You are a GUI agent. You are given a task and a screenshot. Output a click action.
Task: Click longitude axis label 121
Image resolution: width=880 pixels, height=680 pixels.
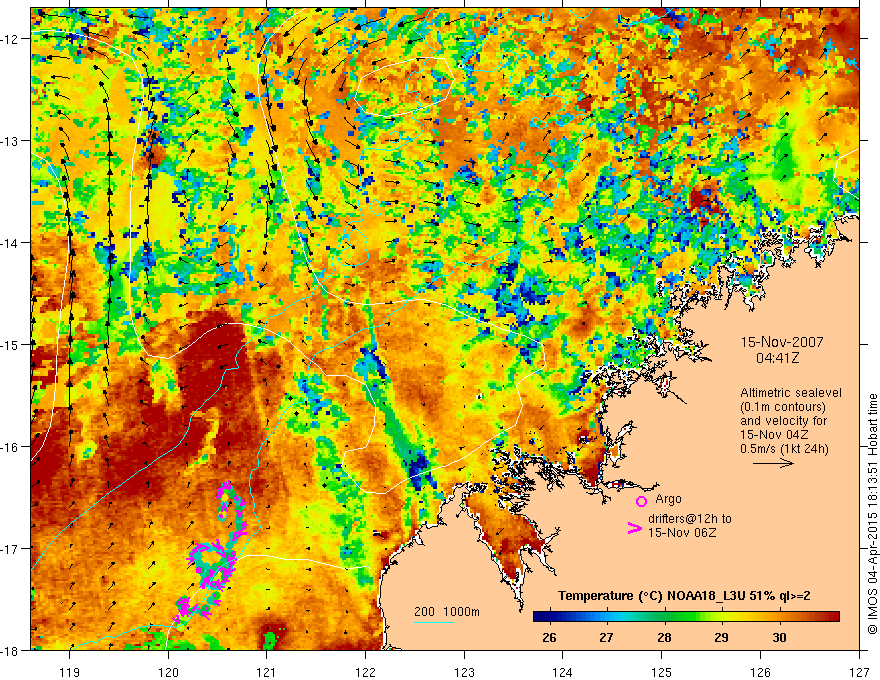(267, 672)
